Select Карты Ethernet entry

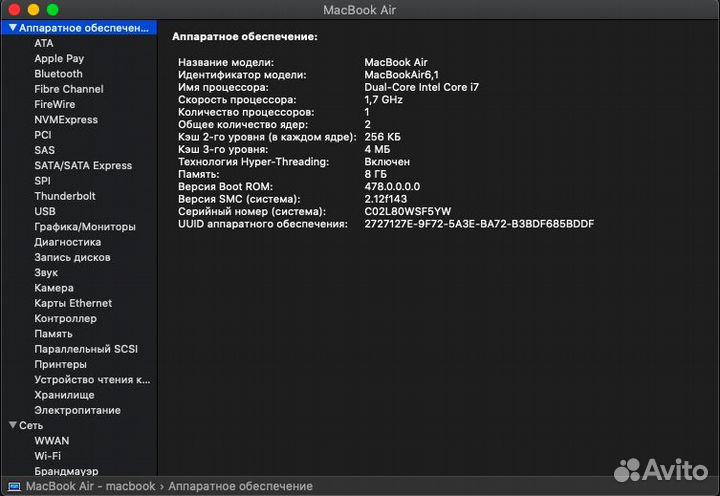73,303
